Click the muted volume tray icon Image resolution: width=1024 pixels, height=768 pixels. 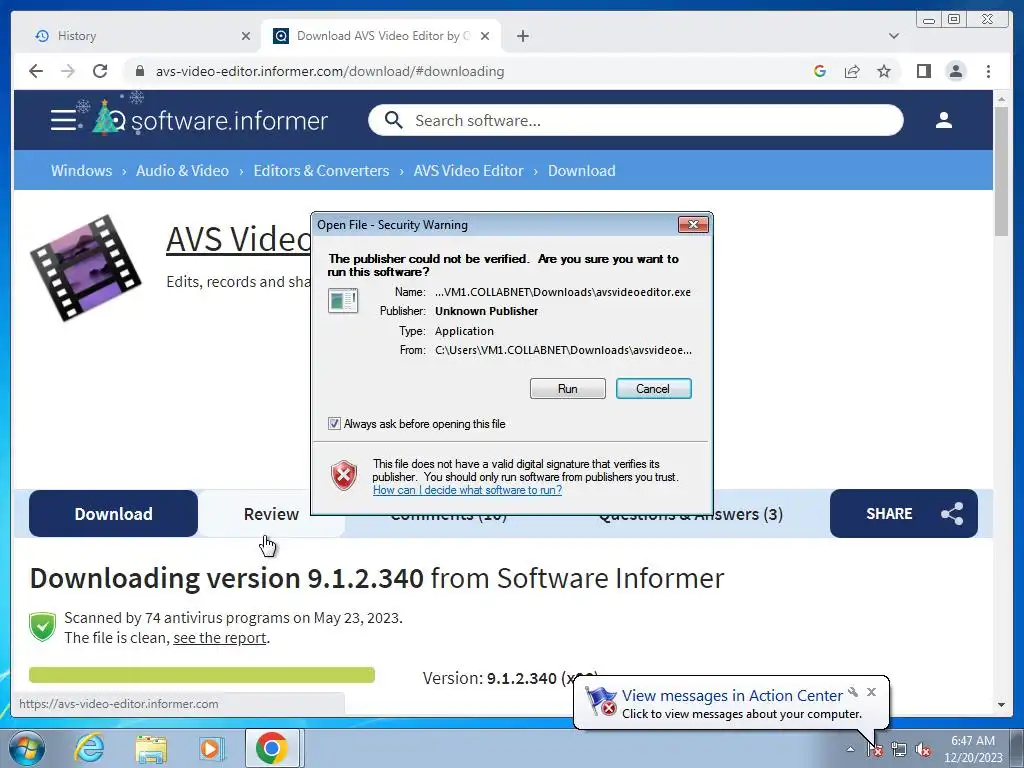click(923, 750)
